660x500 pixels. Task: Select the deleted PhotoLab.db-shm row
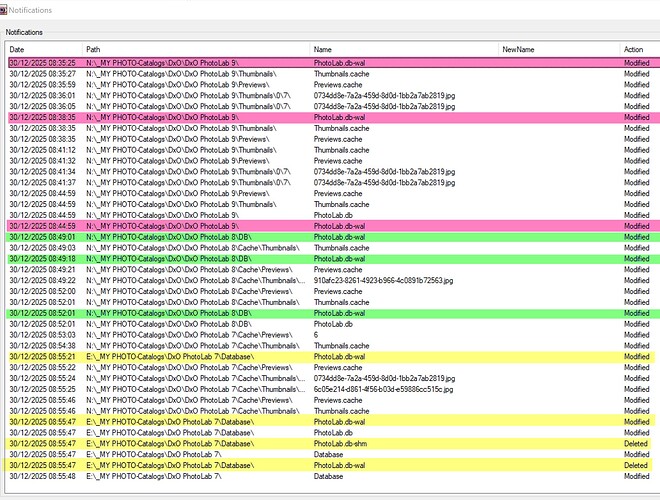click(x=330, y=443)
